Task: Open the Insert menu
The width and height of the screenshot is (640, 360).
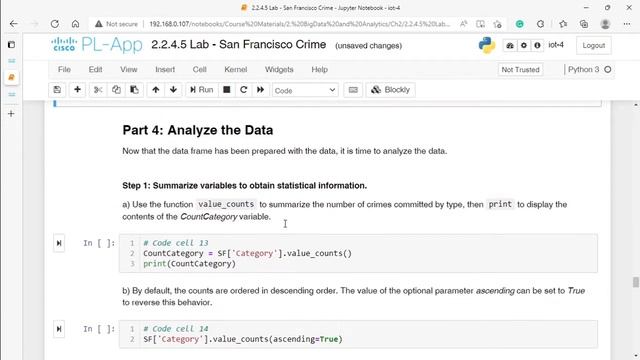Action: (x=165, y=69)
